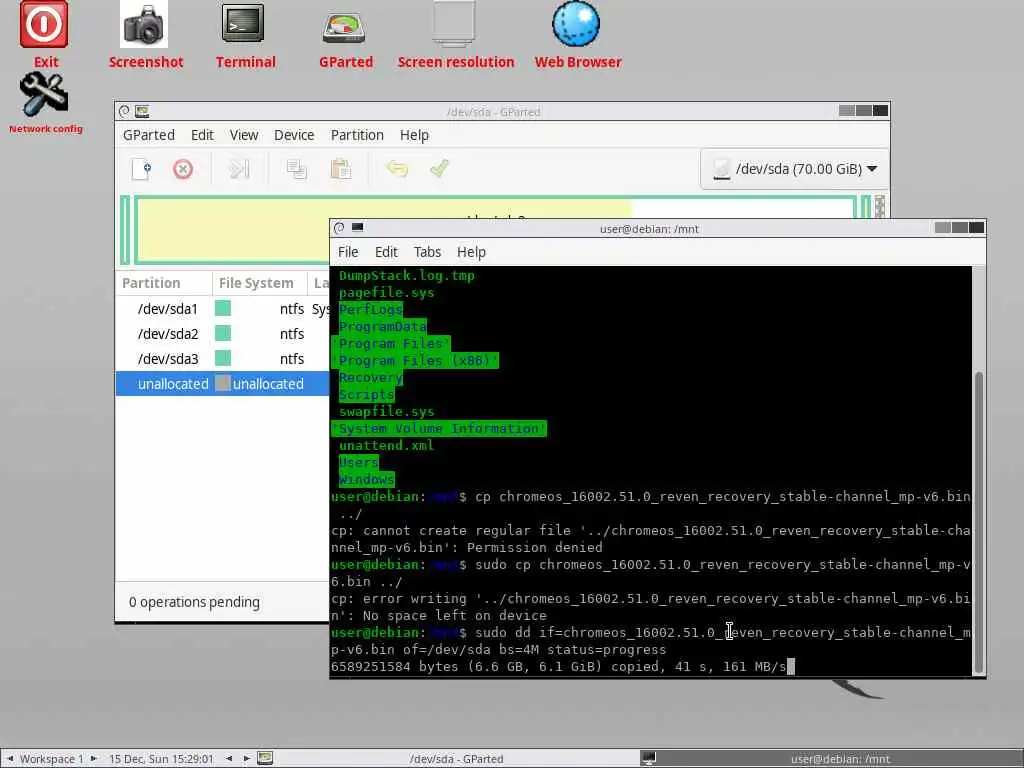
Task: Click 'Users' directory in terminal listing
Action: 359,462
